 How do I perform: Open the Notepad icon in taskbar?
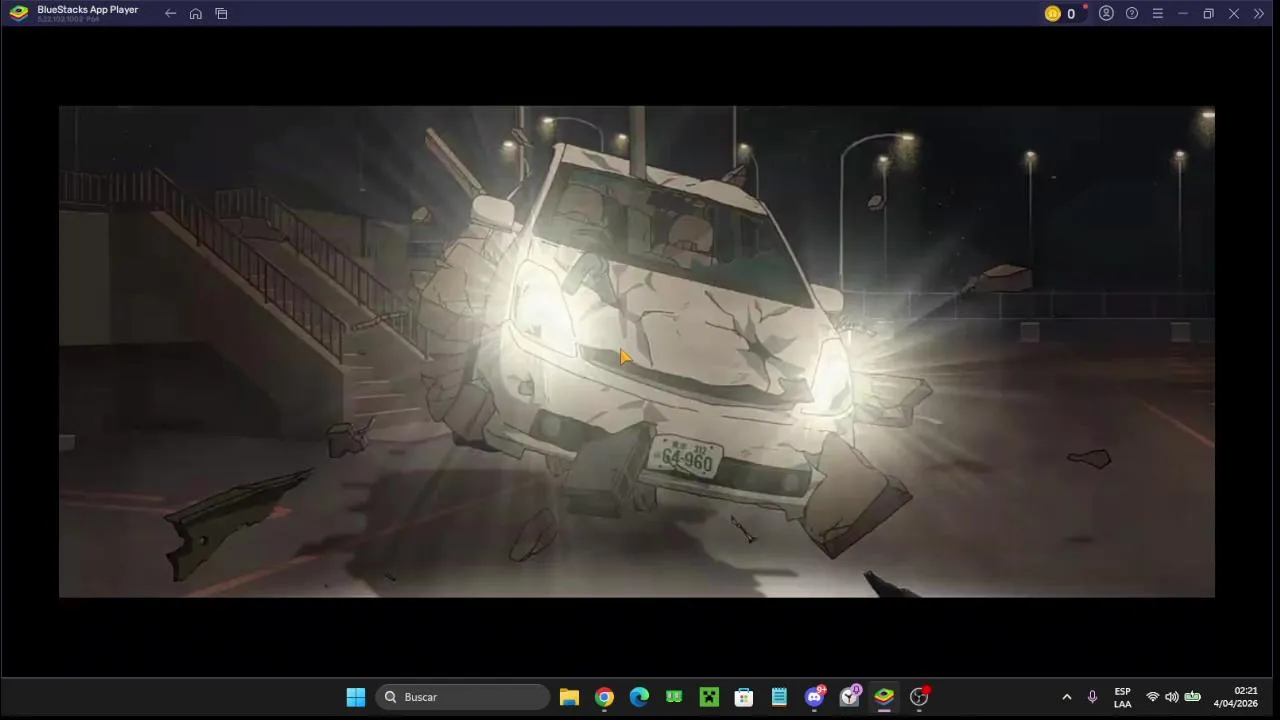point(779,697)
